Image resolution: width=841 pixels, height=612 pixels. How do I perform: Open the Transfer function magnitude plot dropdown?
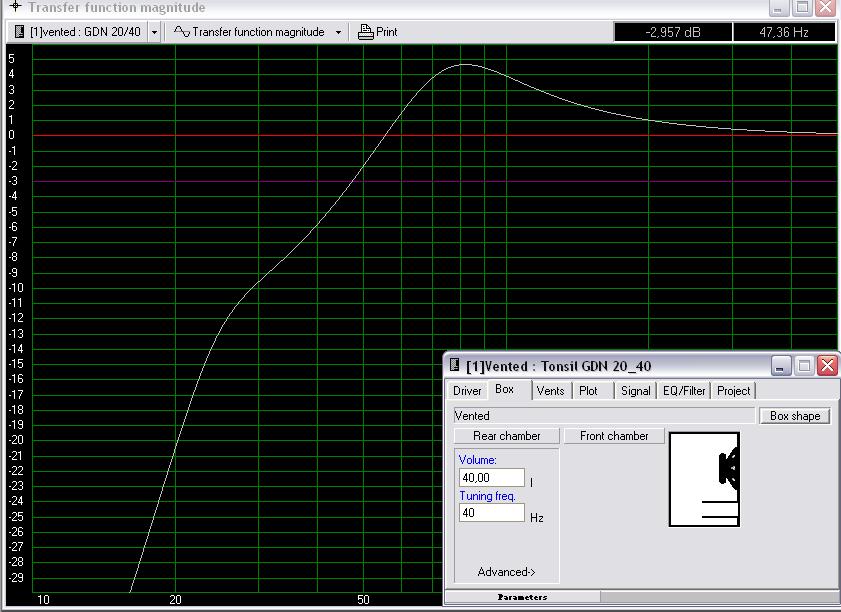338,32
